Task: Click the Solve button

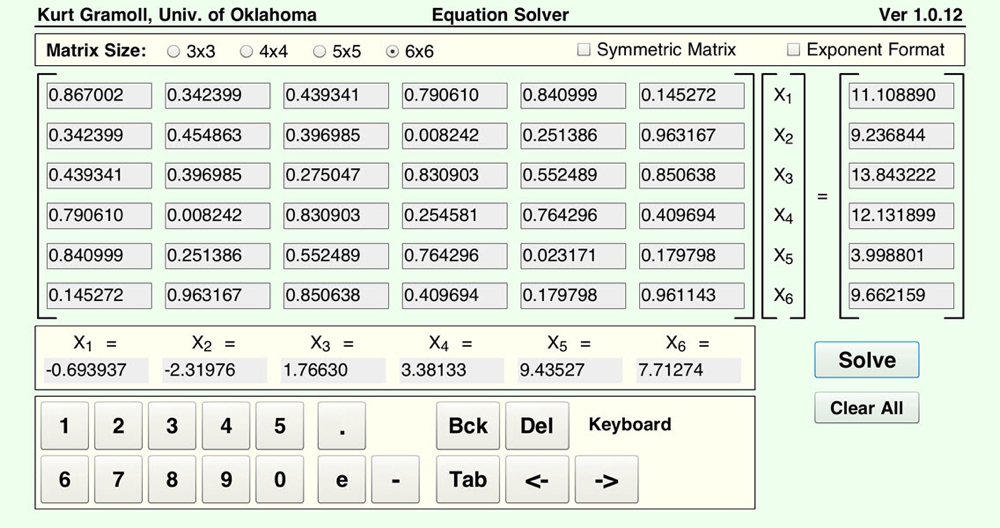Action: 867,360
